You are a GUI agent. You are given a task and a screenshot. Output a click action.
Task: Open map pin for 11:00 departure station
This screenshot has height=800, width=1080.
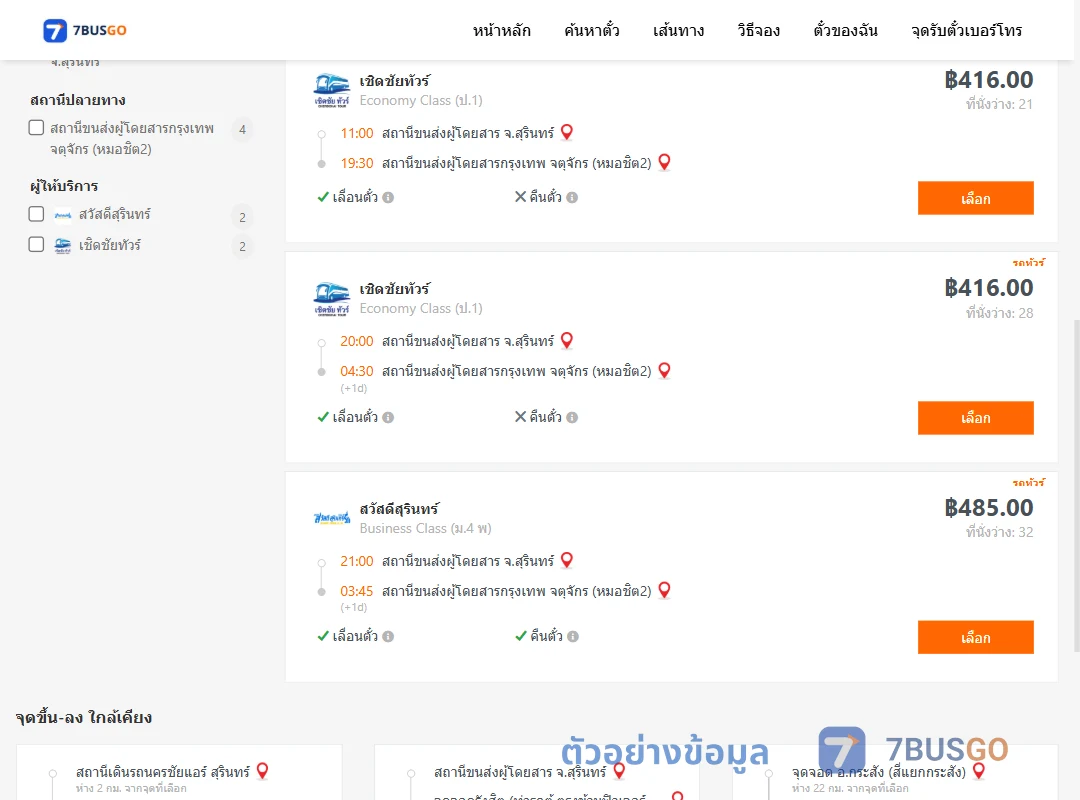point(567,132)
